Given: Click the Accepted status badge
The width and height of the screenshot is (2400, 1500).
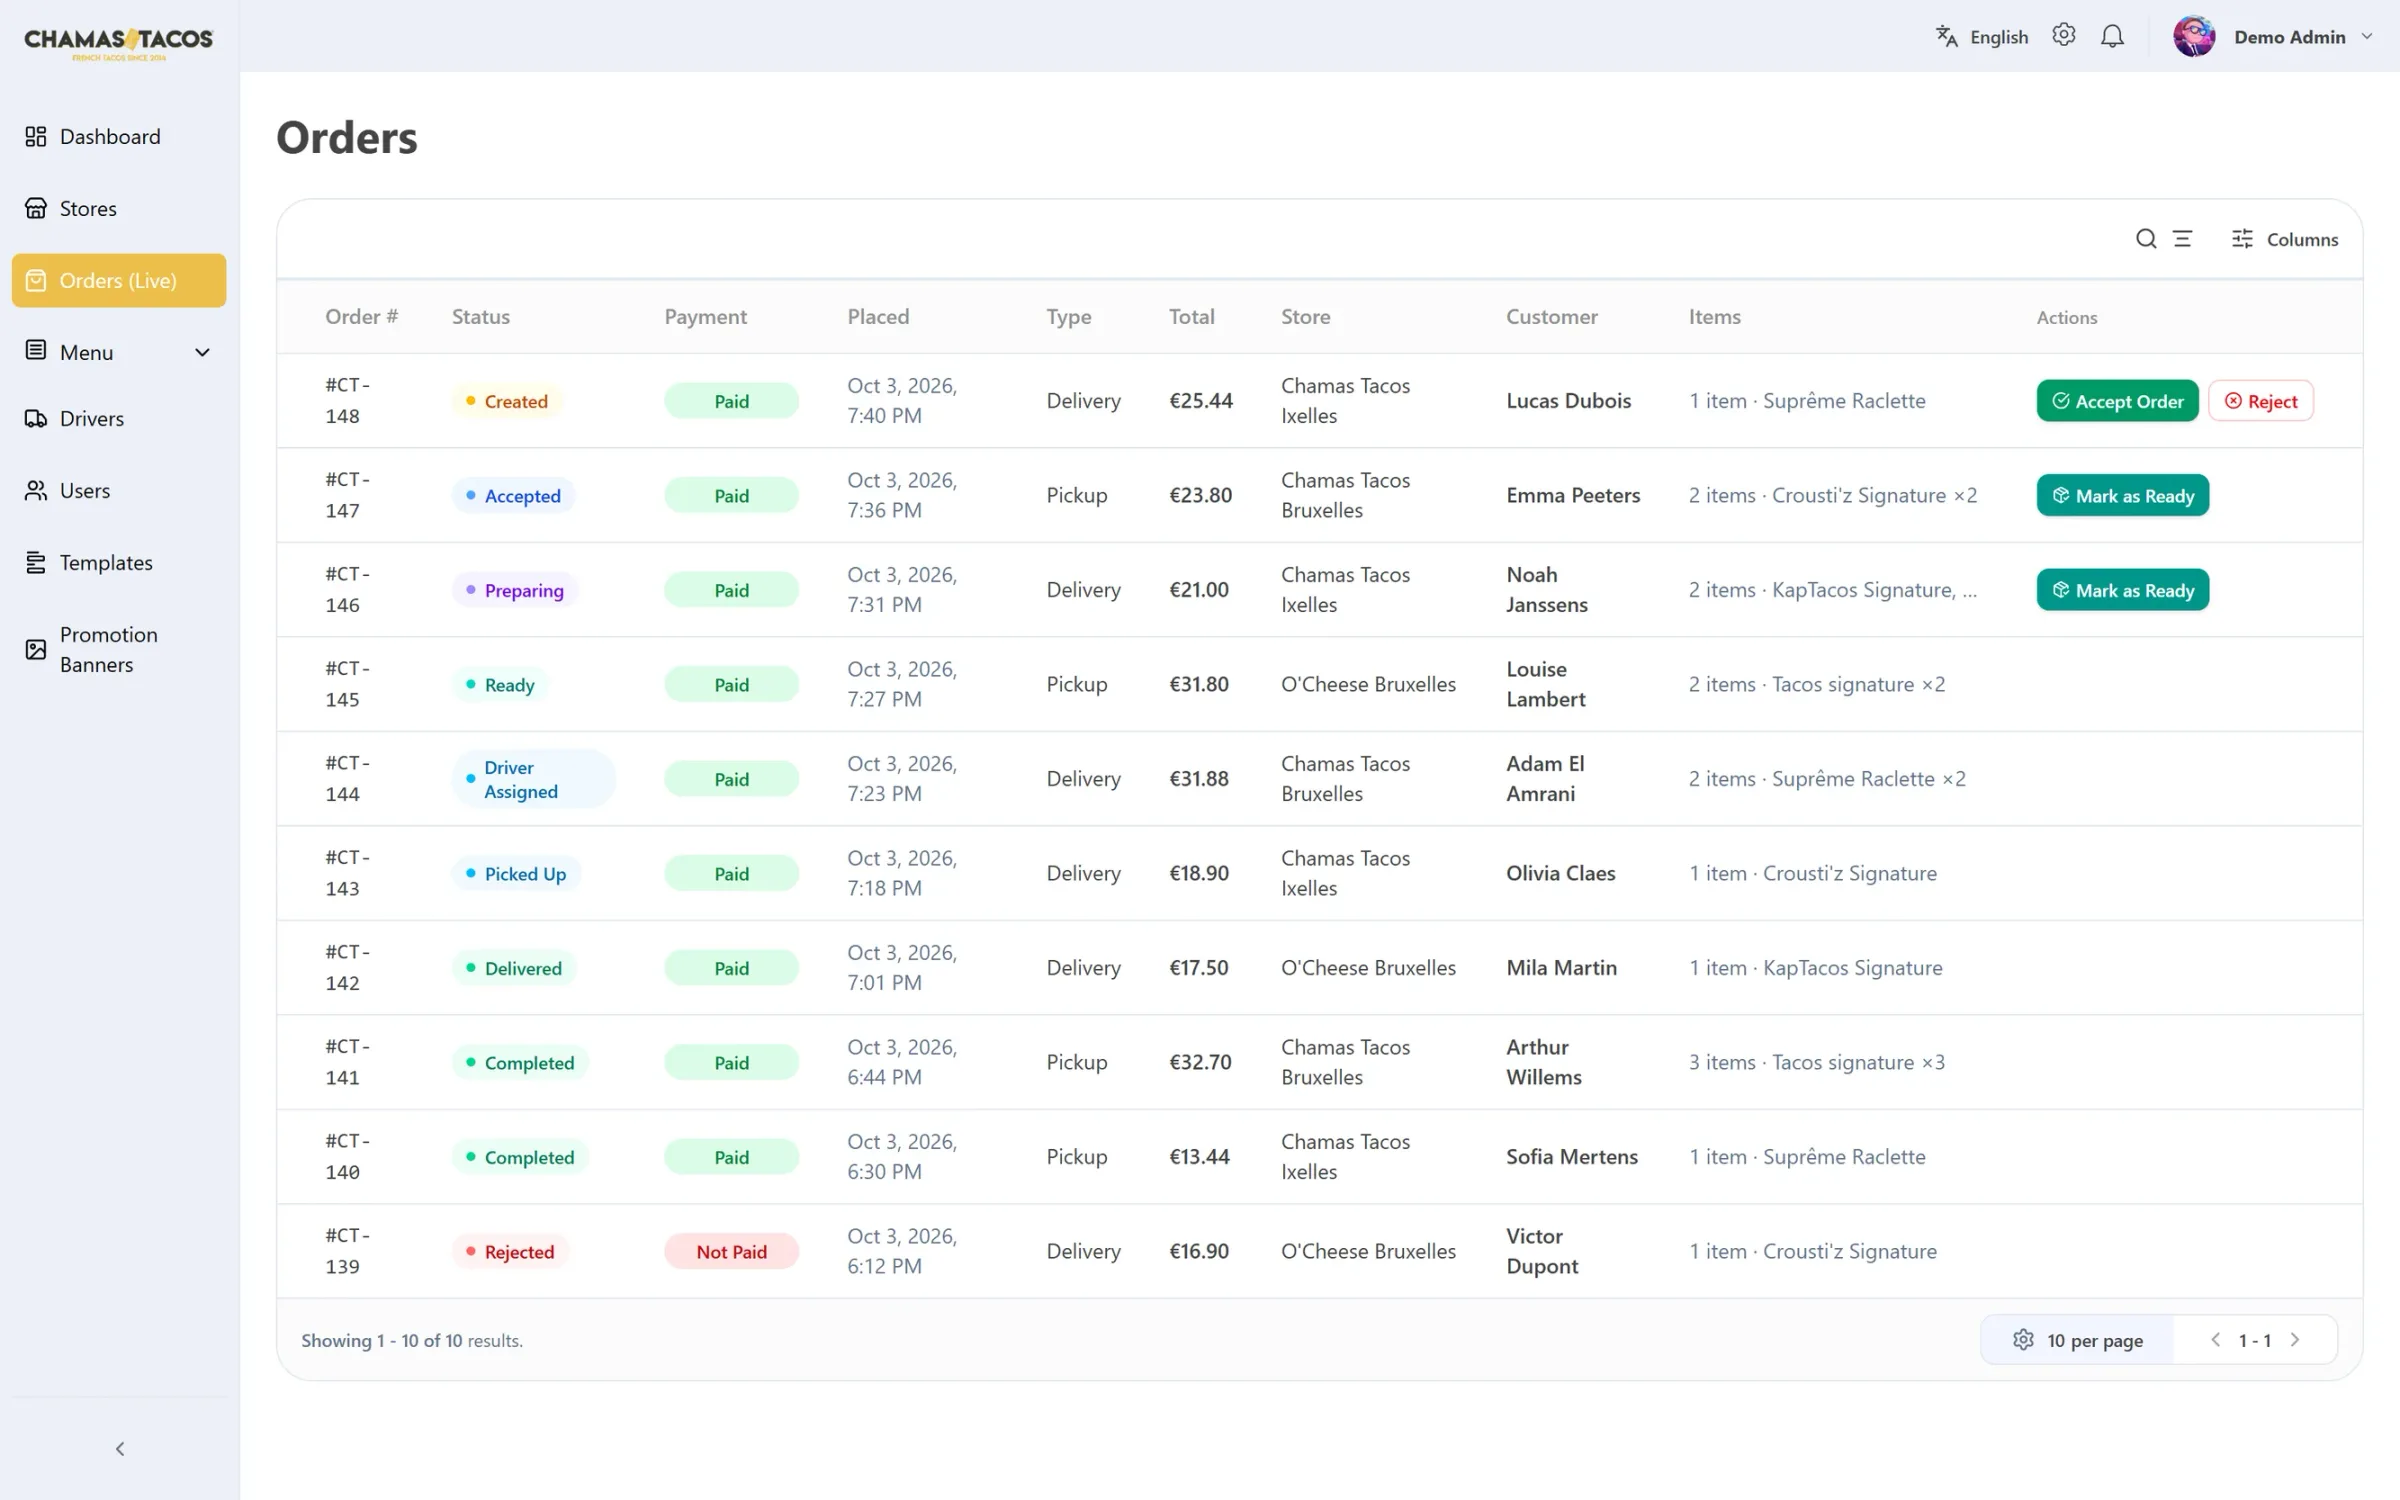Looking at the screenshot, I should [x=513, y=495].
